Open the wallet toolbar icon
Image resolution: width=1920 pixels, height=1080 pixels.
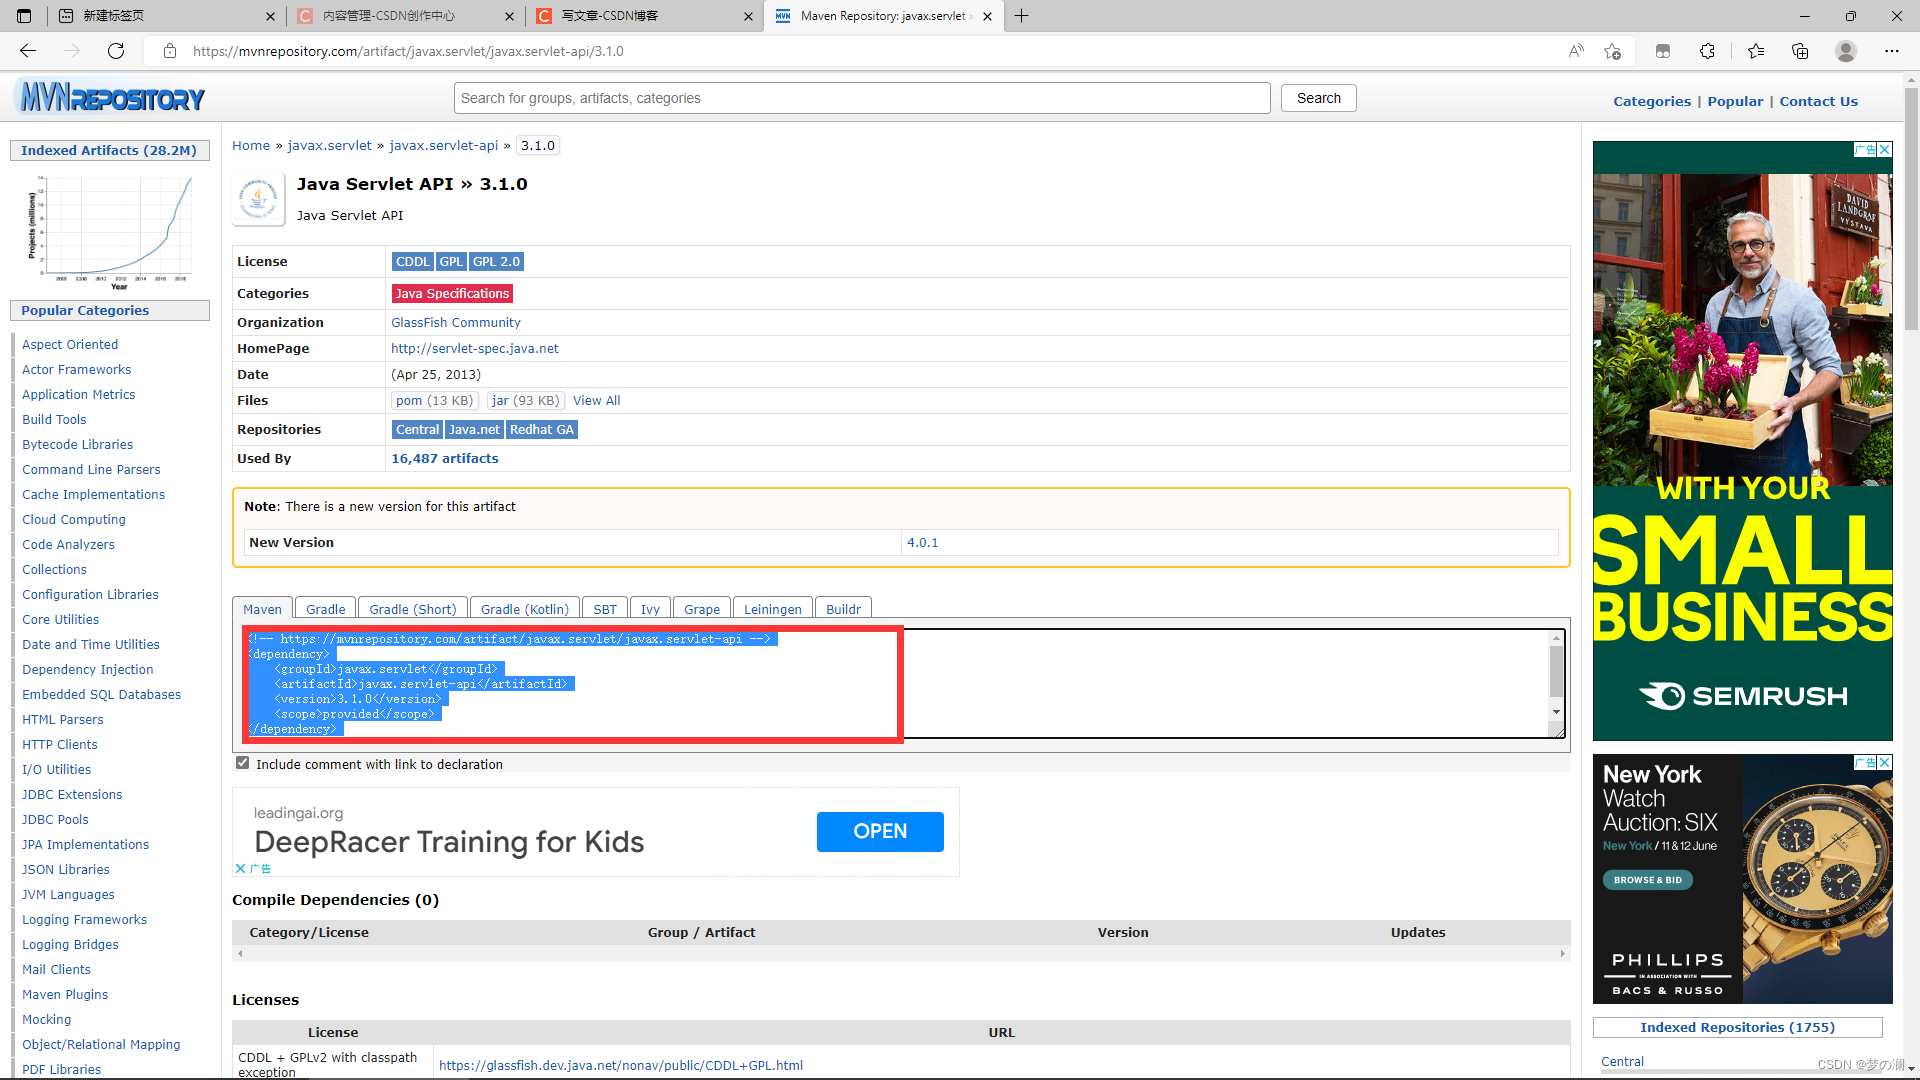point(1663,51)
